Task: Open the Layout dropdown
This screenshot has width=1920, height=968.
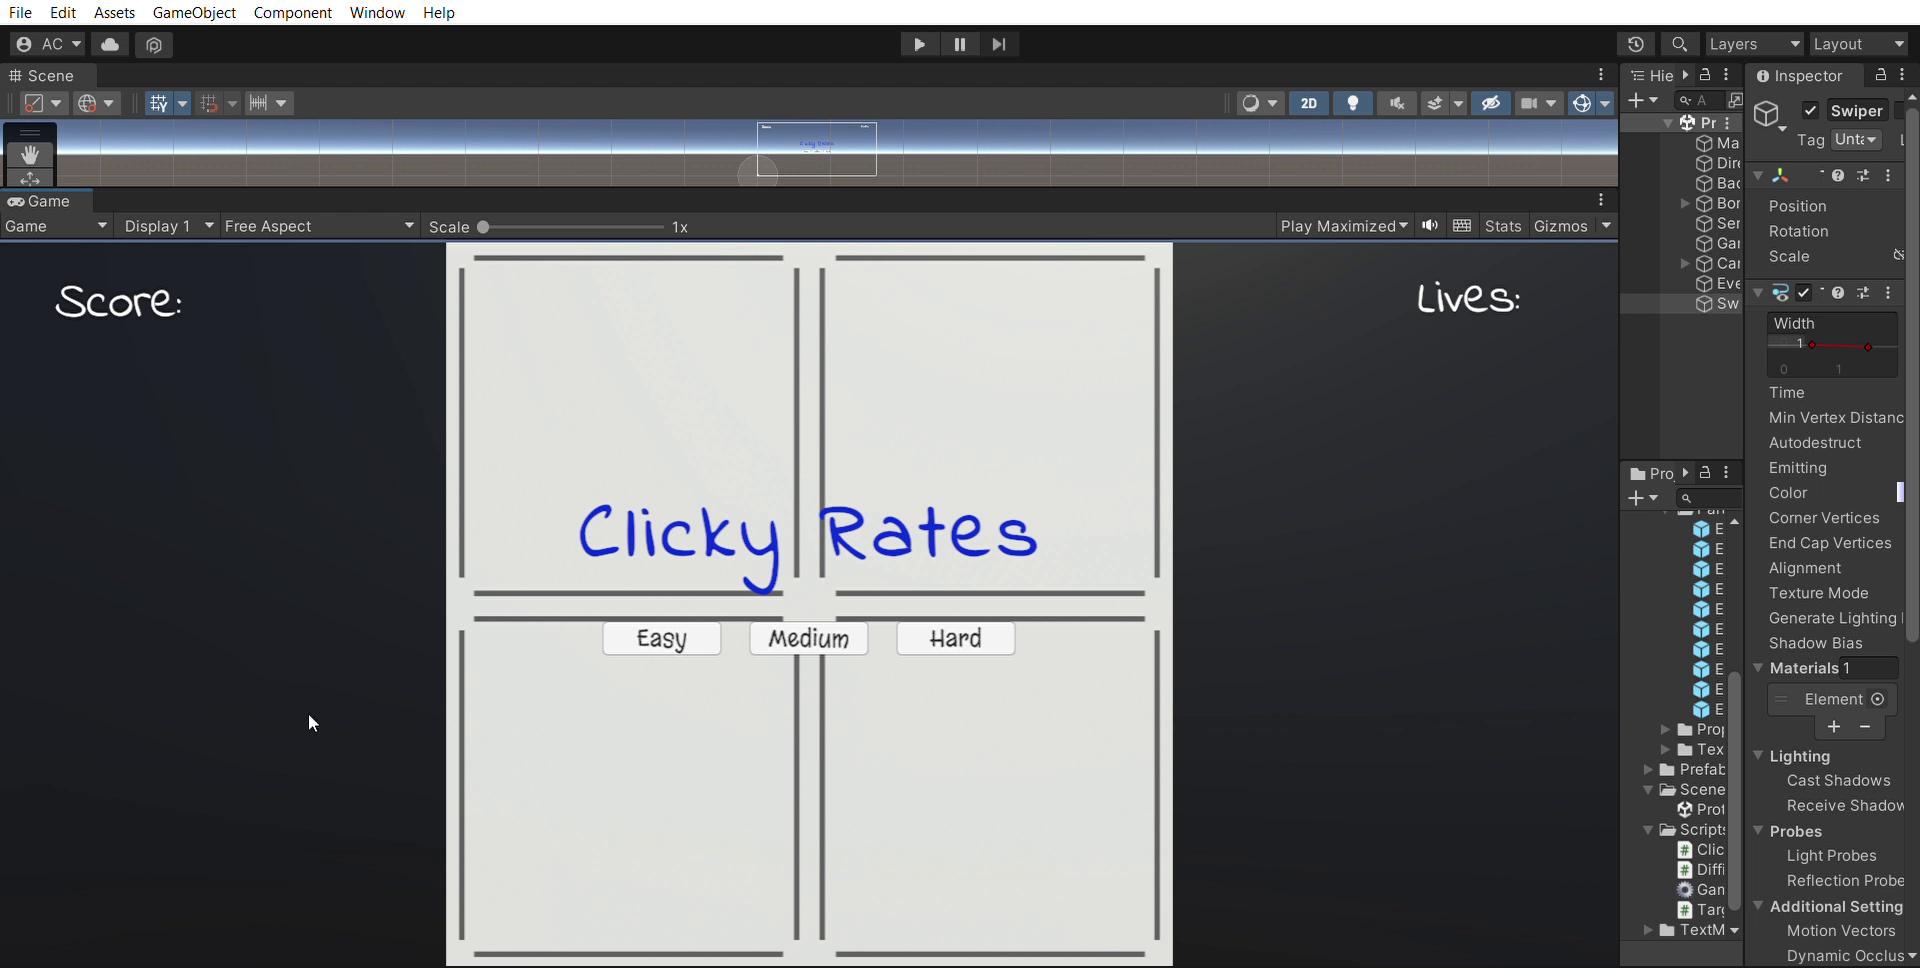Action: tap(1859, 44)
